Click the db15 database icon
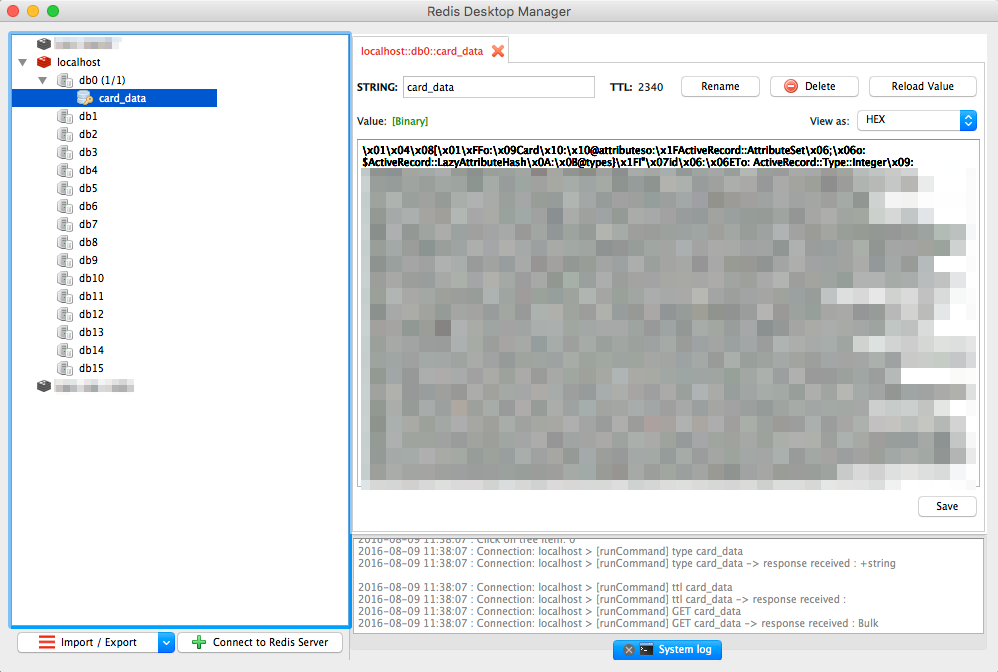The height and width of the screenshot is (672, 998). [x=65, y=368]
